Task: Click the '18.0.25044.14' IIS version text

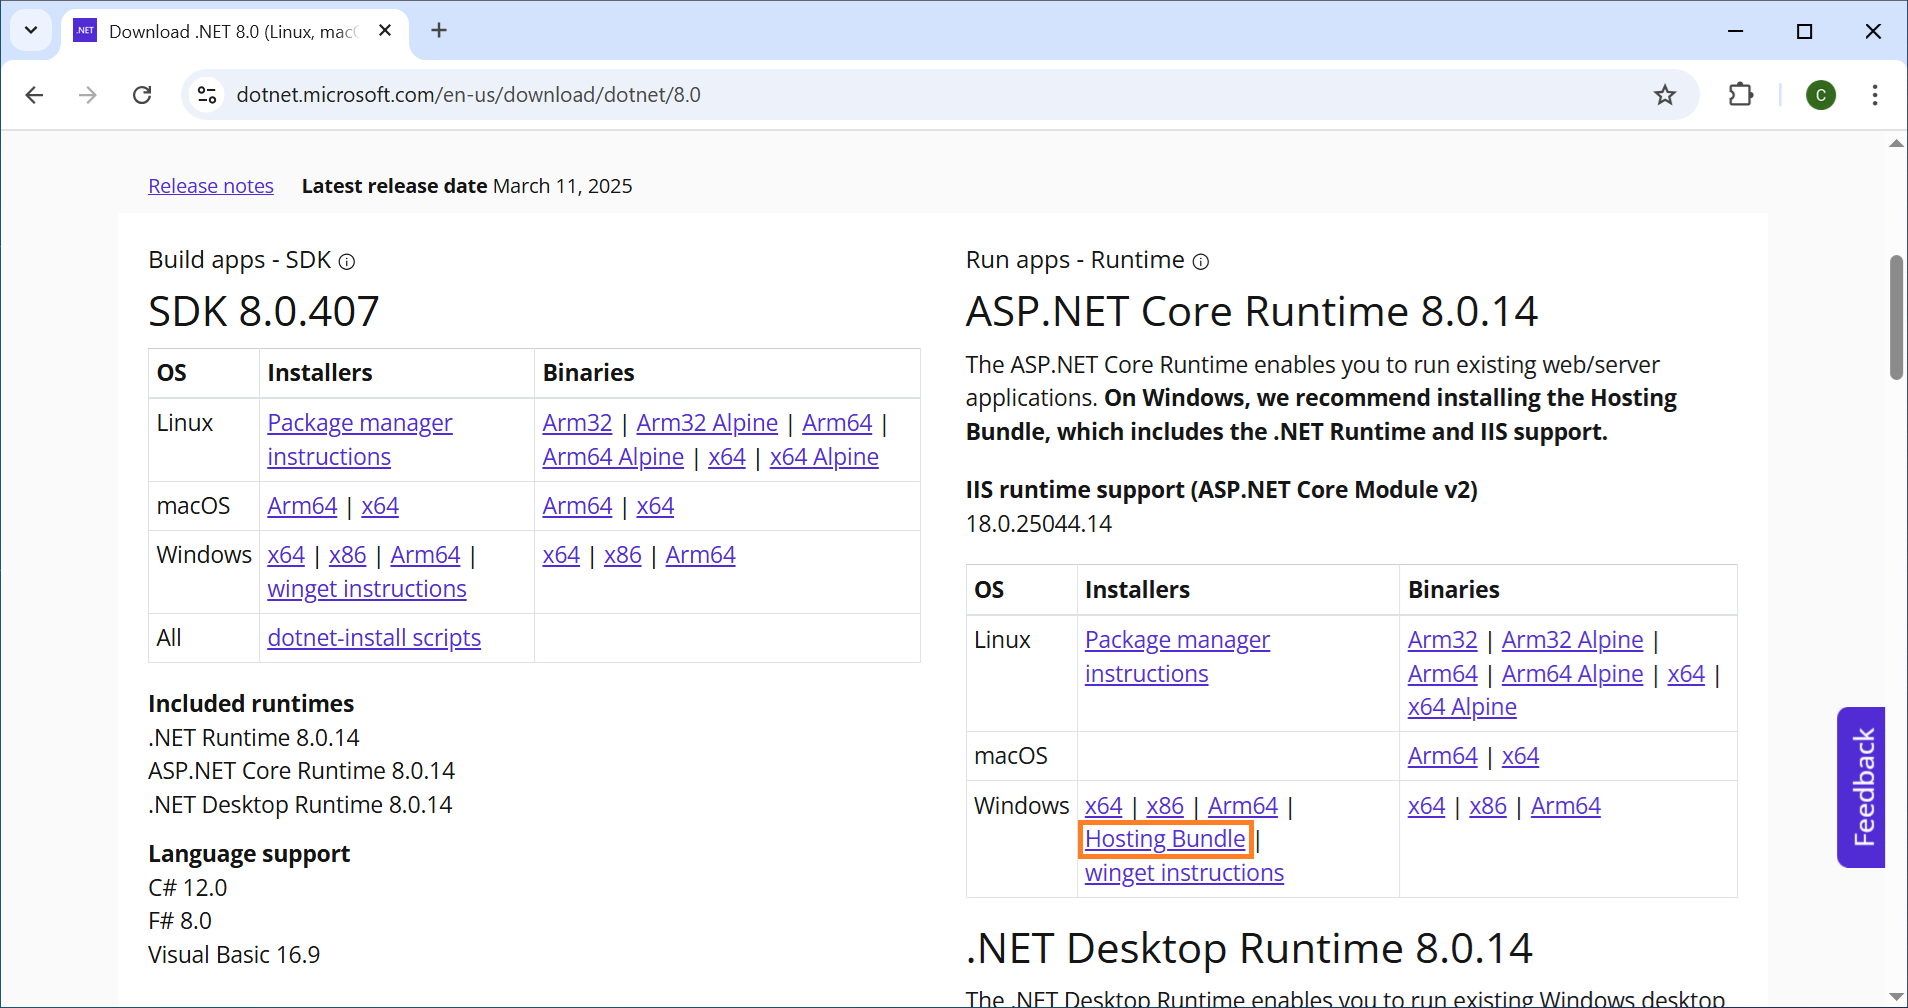Action: pyautogui.click(x=1039, y=524)
